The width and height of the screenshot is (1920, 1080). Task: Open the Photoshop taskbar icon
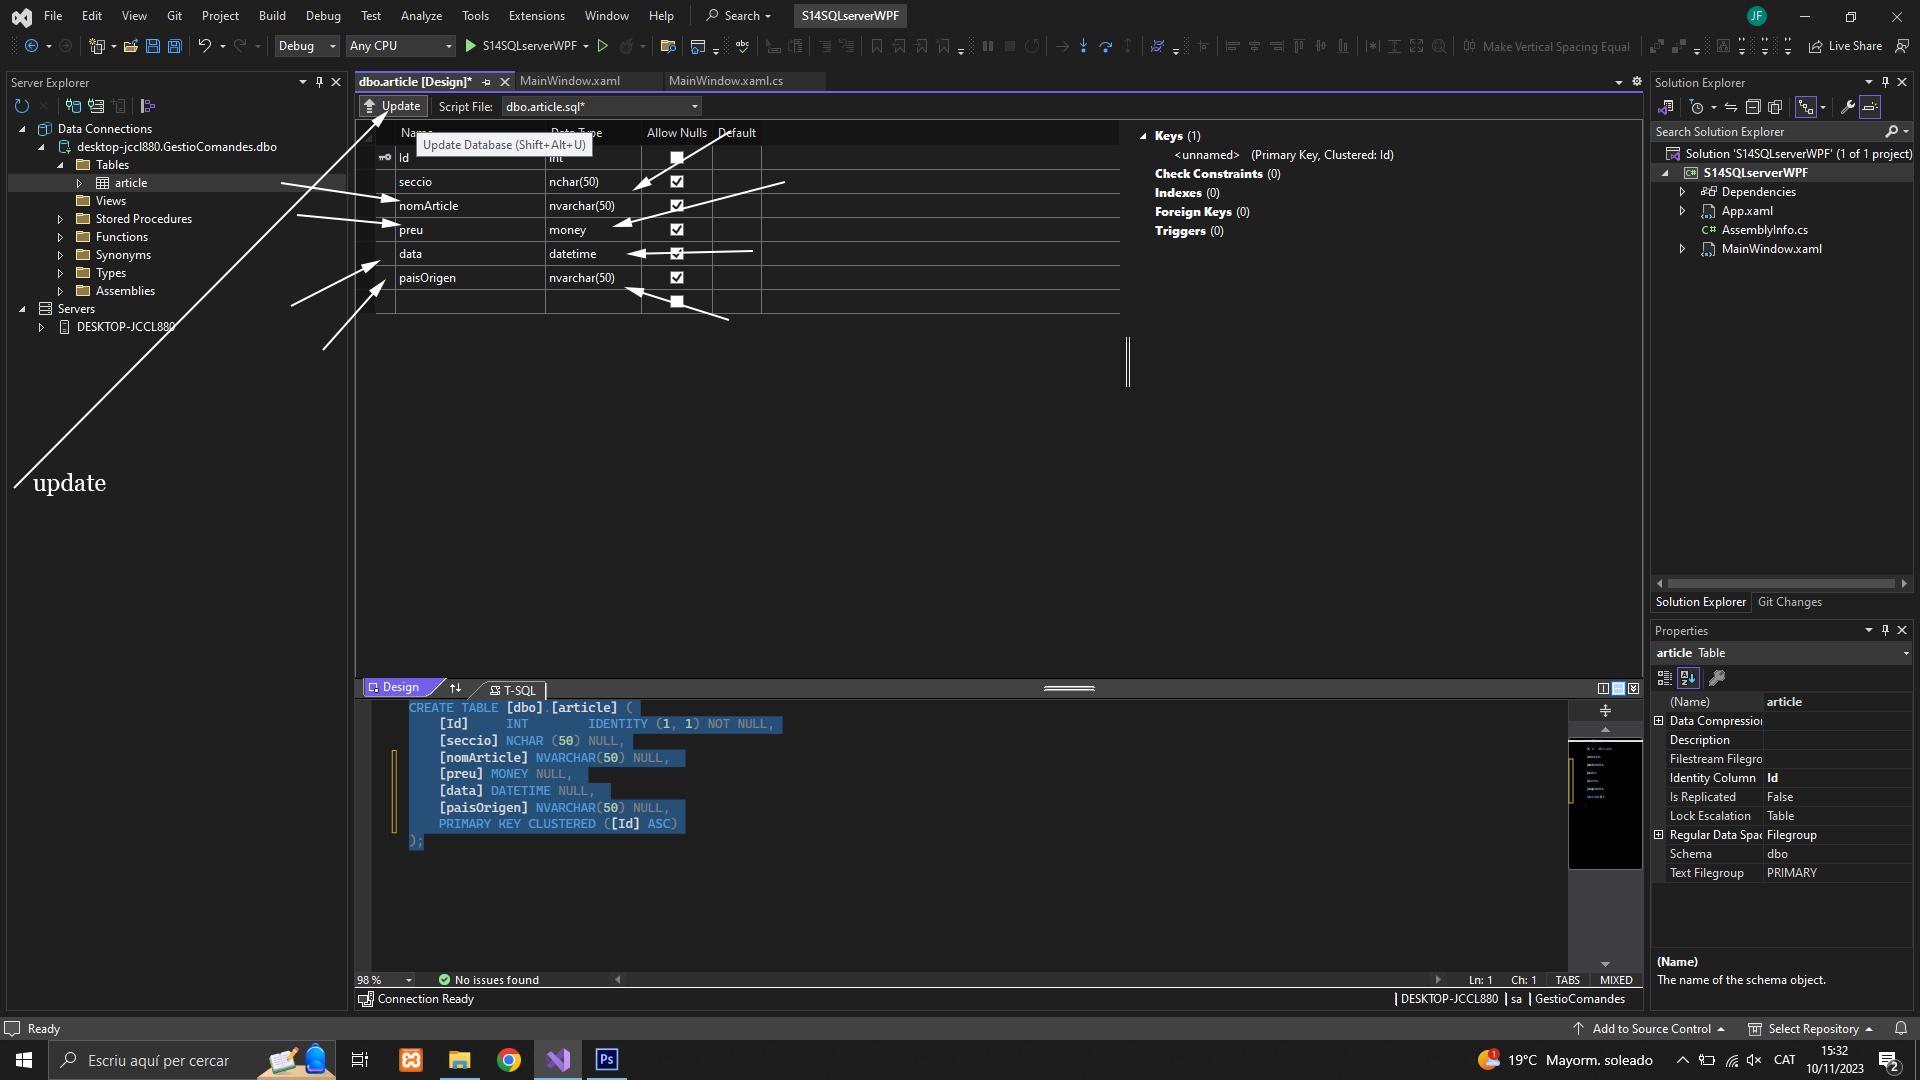click(x=606, y=1060)
